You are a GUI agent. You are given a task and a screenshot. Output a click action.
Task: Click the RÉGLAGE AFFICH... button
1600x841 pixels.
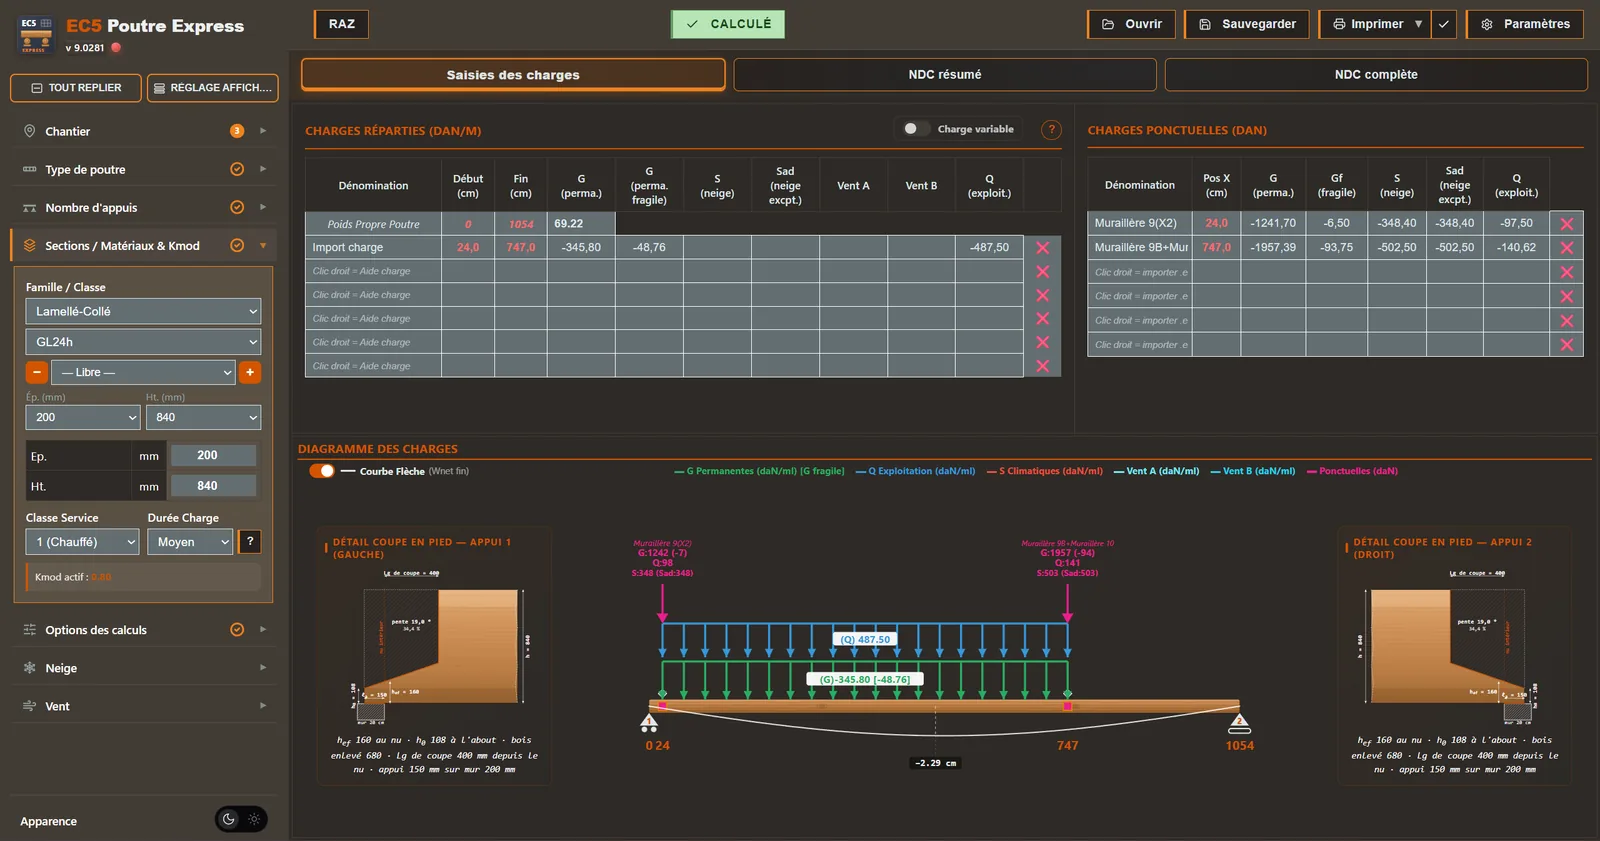(x=212, y=88)
